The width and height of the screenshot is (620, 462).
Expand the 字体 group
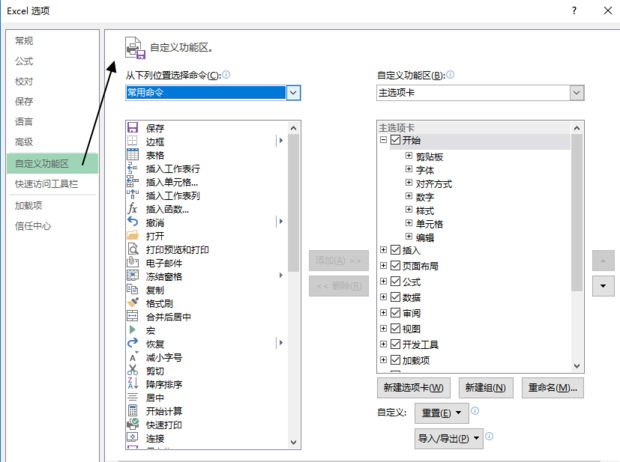tap(409, 169)
